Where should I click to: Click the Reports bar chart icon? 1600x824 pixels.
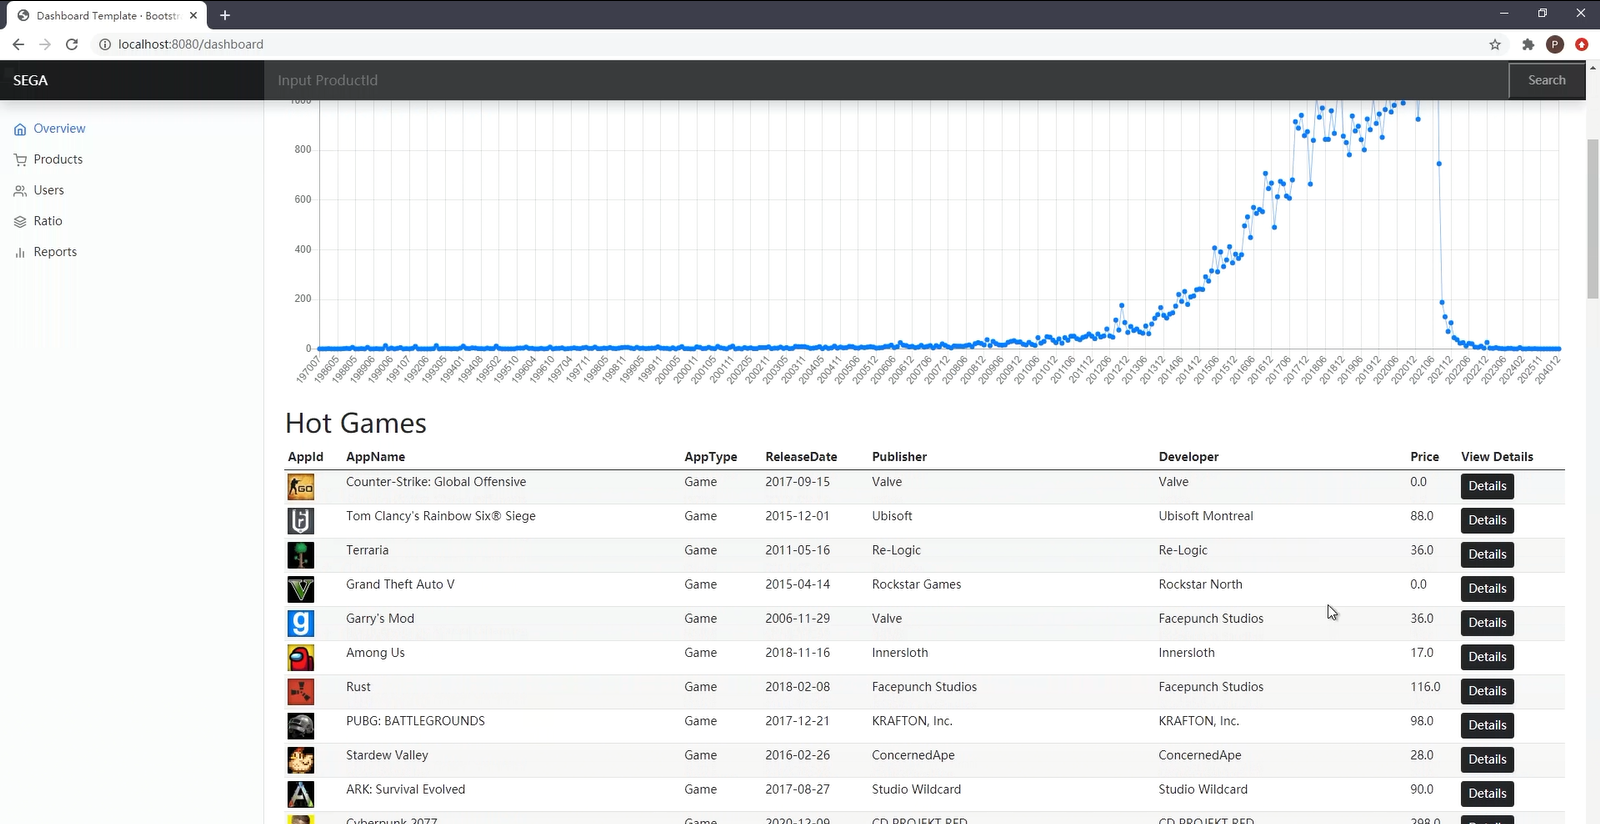[20, 253]
